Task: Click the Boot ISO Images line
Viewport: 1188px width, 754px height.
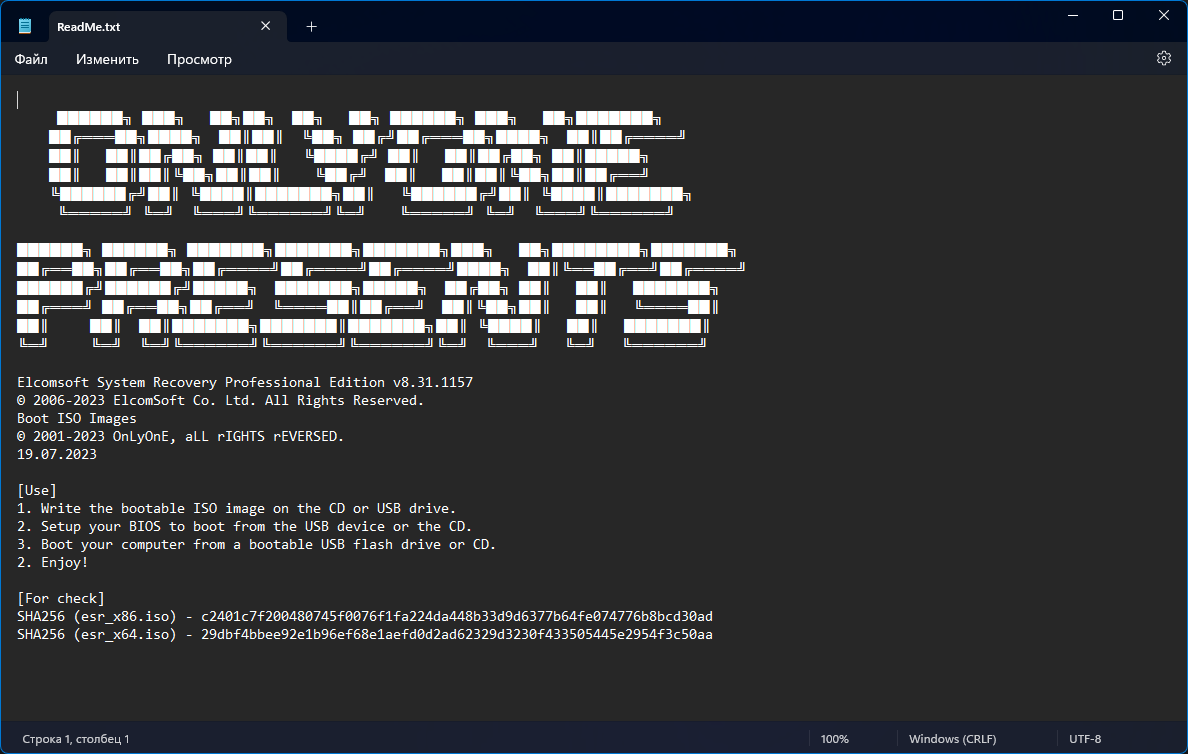Action: [x=77, y=418]
